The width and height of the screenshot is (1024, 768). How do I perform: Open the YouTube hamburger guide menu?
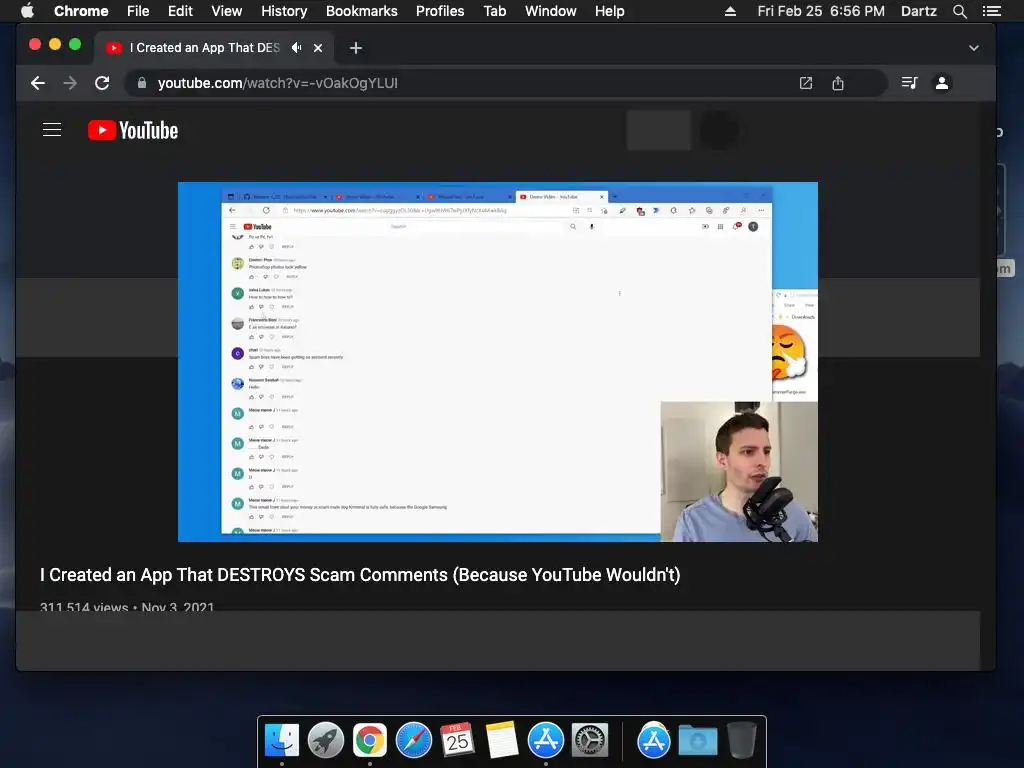click(x=52, y=130)
